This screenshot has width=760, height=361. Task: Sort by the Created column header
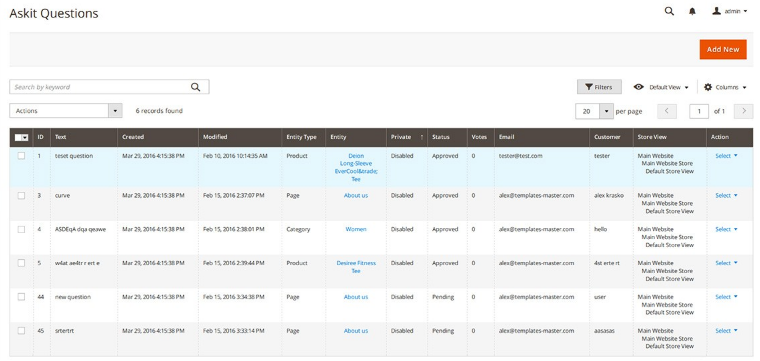(x=158, y=137)
